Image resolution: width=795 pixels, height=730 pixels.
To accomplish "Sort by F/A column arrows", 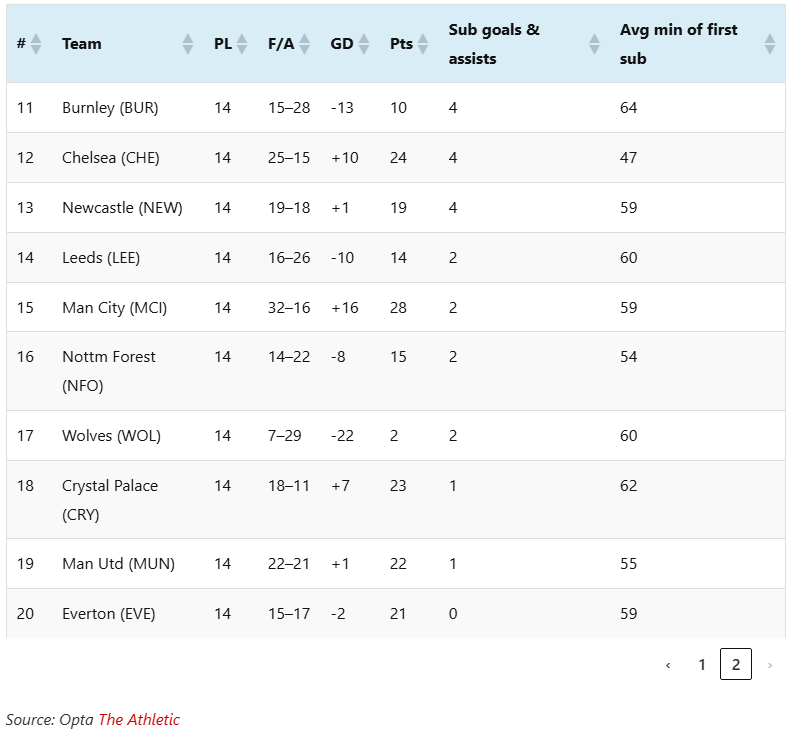I will coord(305,44).
